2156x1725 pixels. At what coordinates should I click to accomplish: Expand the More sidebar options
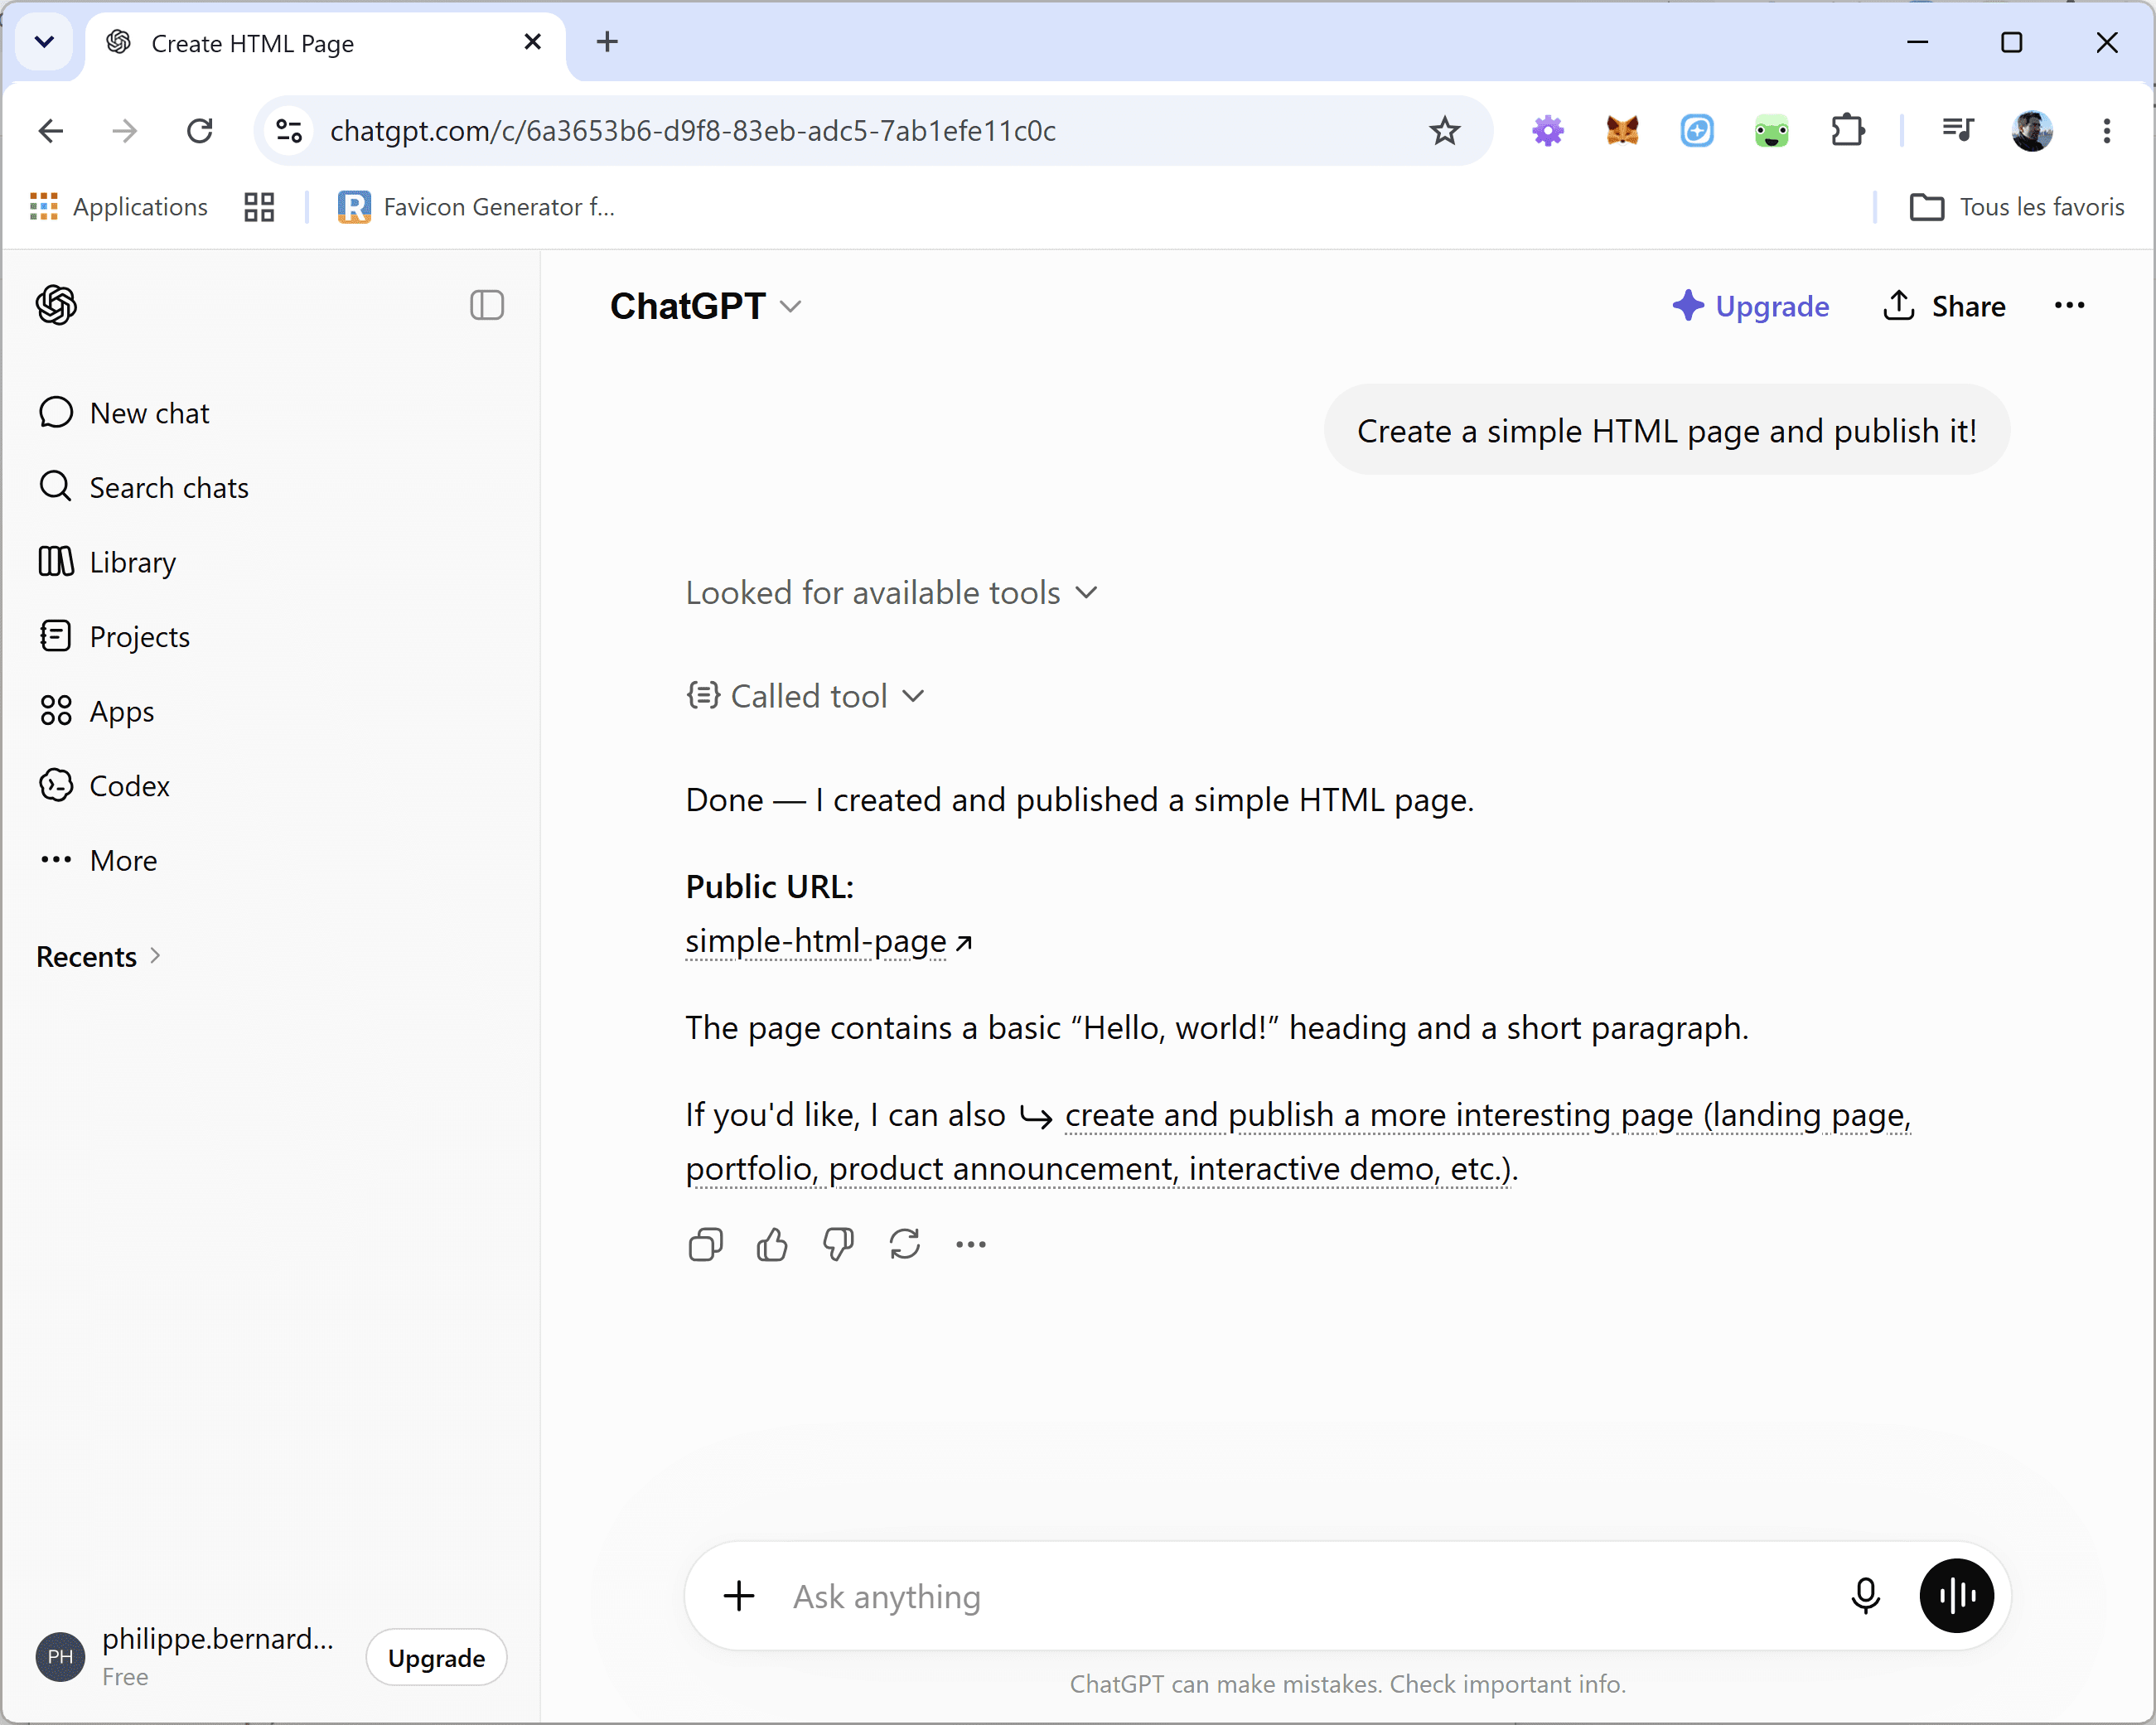click(x=98, y=860)
